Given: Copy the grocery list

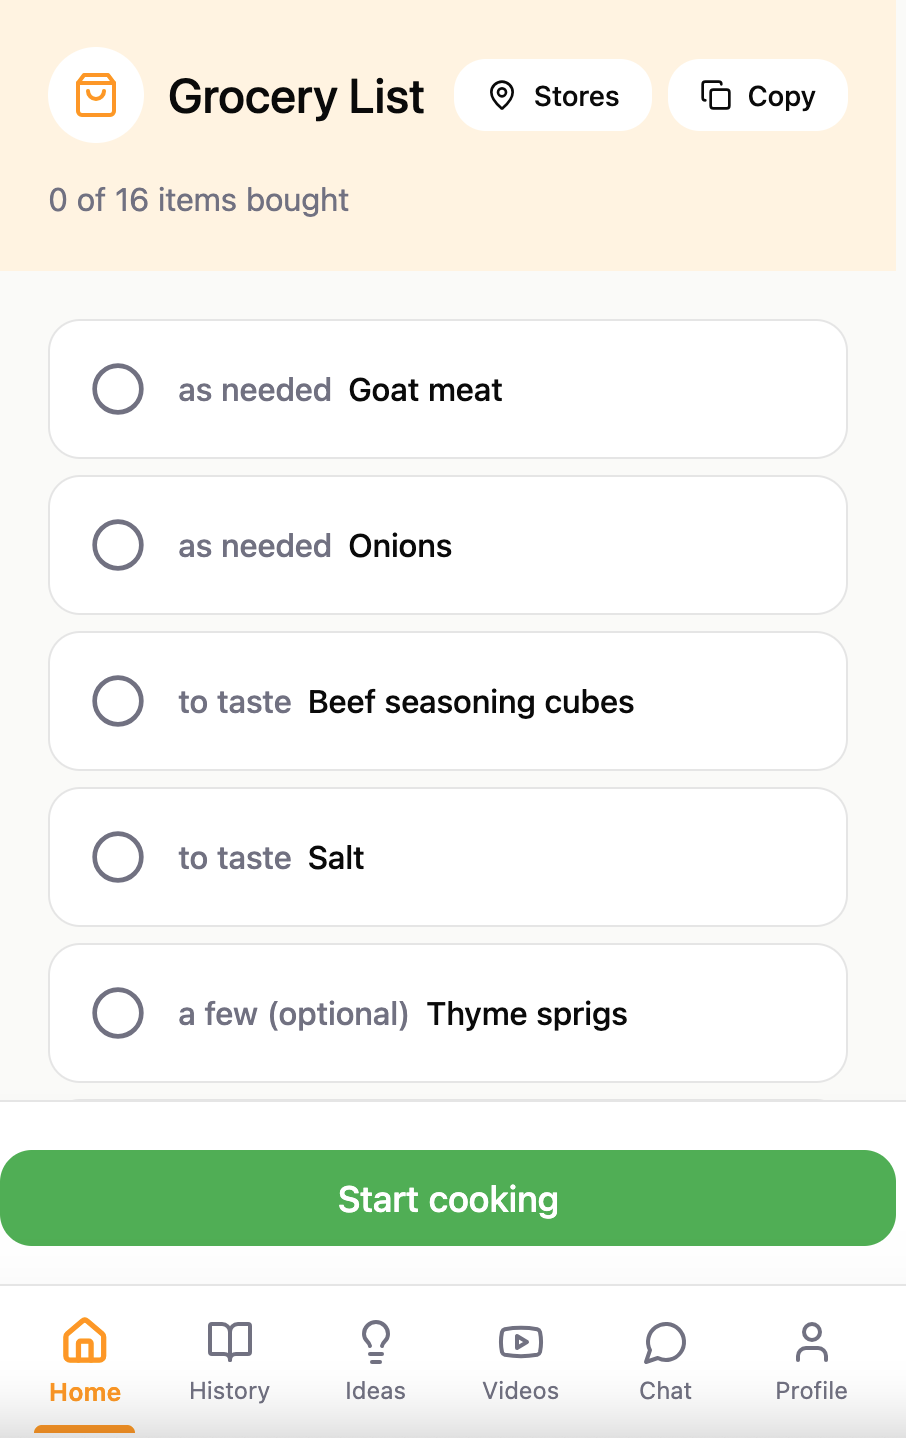Looking at the screenshot, I should point(758,96).
